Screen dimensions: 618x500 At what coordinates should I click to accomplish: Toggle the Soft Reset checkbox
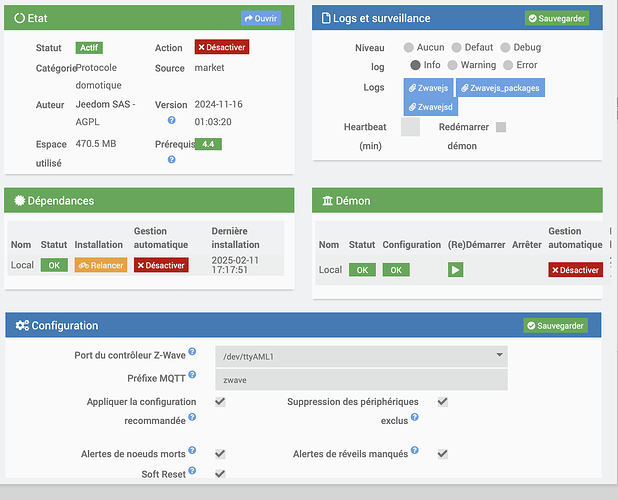click(220, 473)
